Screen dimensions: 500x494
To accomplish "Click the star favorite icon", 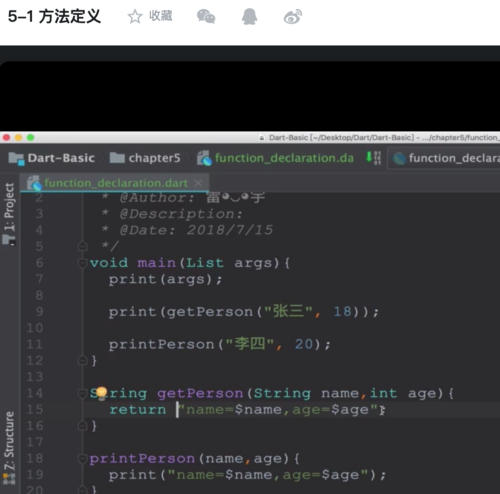I will pyautogui.click(x=135, y=17).
